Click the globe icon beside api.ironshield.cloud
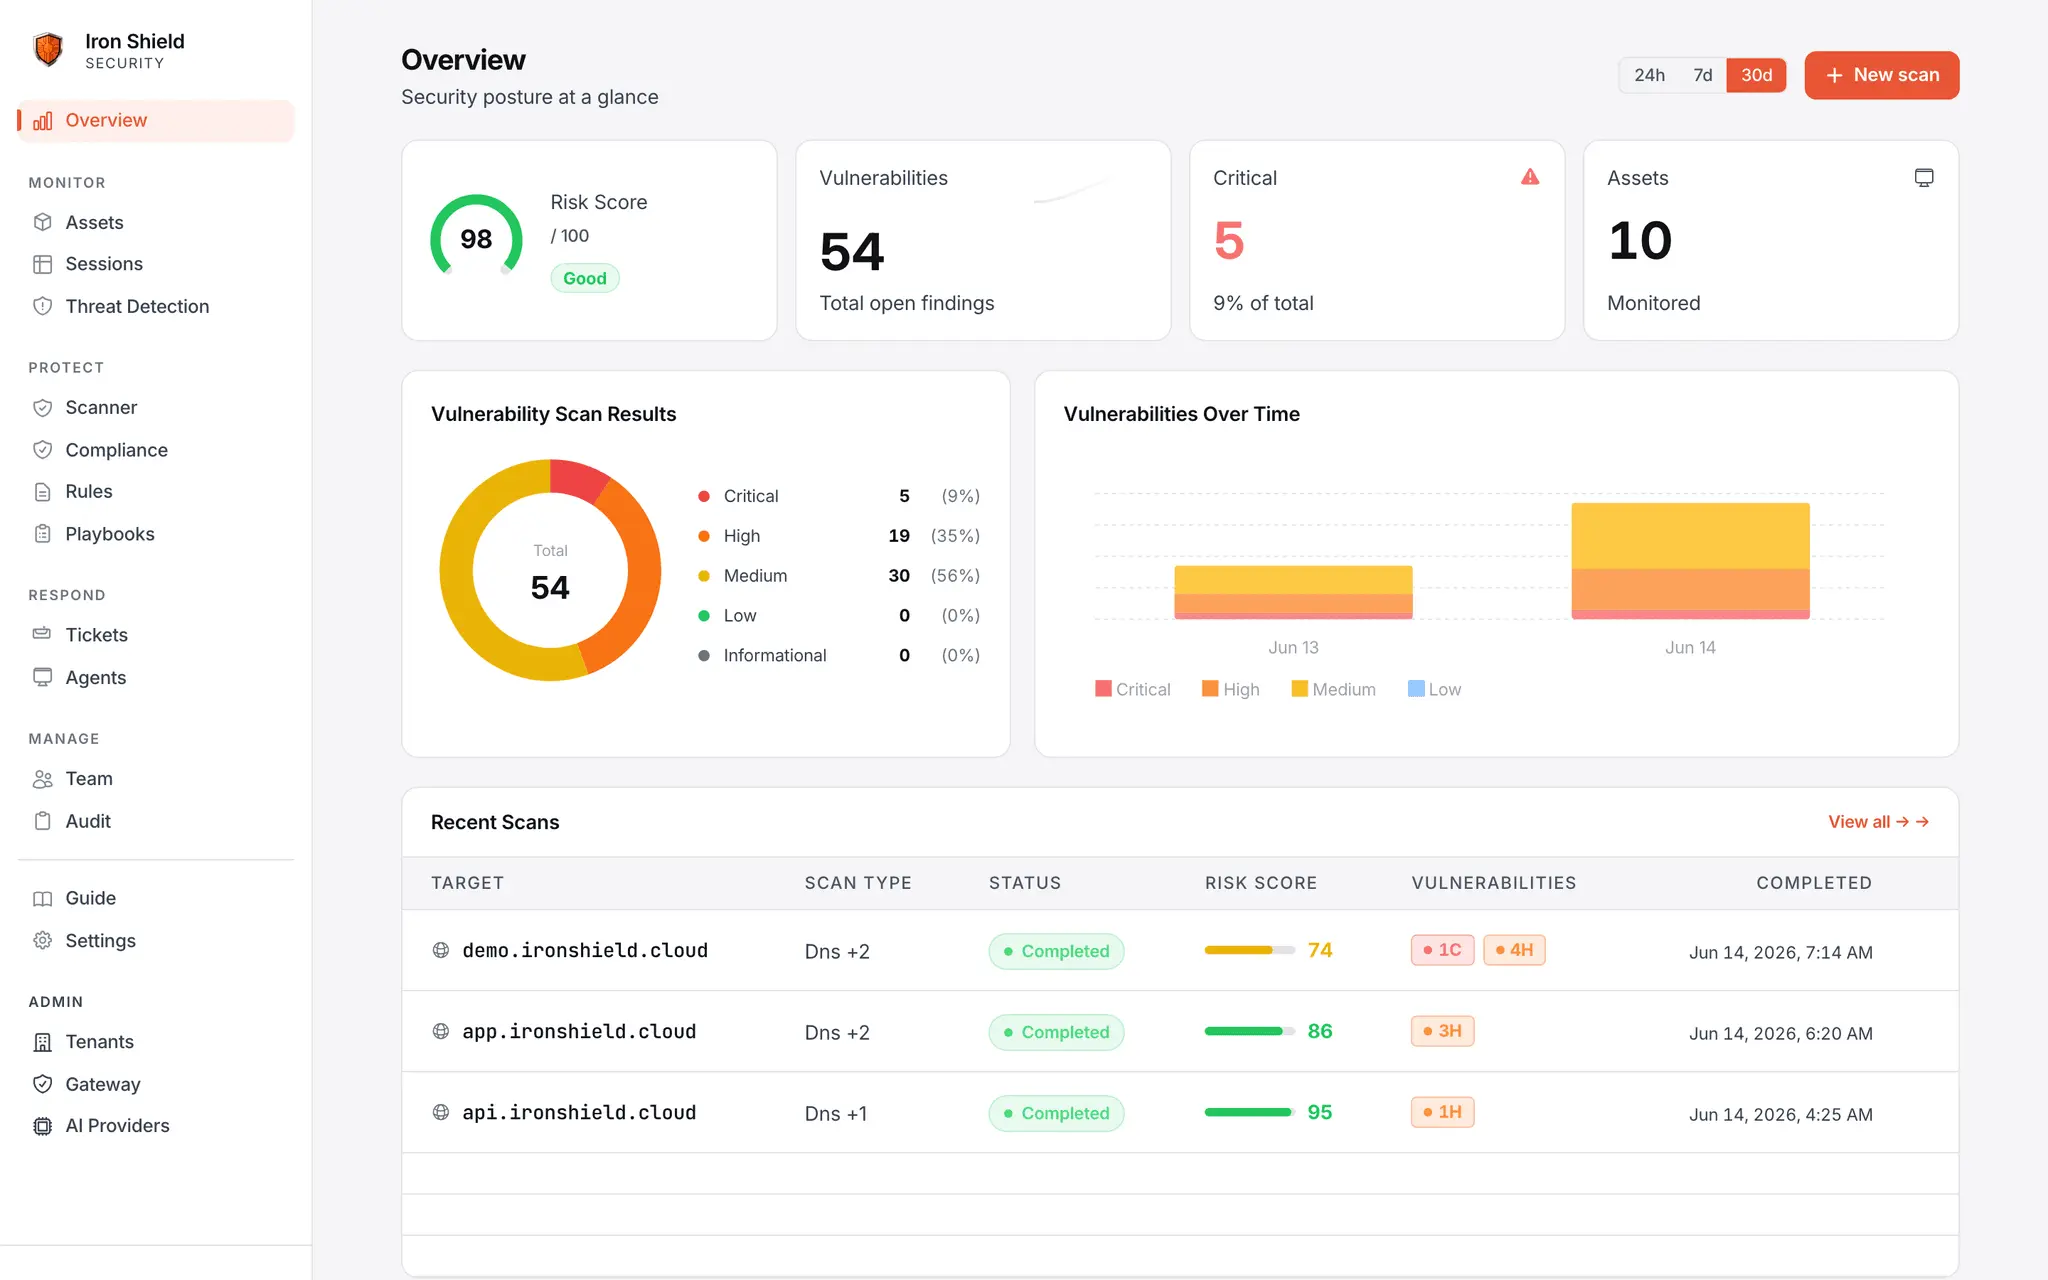The image size is (2048, 1280). tap(441, 1112)
